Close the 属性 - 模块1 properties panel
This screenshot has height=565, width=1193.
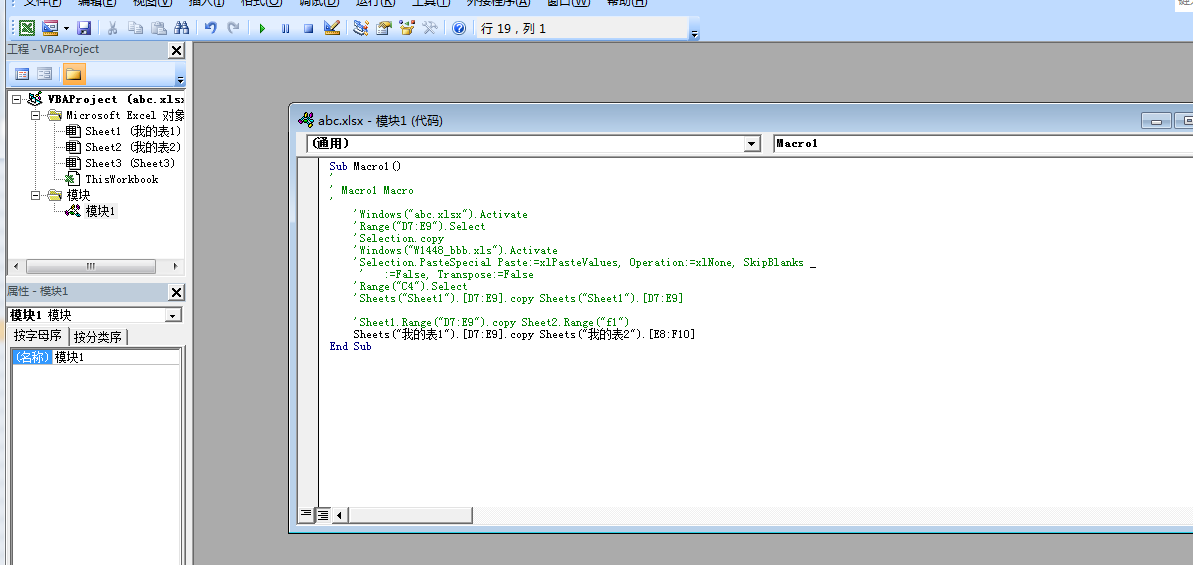[176, 292]
